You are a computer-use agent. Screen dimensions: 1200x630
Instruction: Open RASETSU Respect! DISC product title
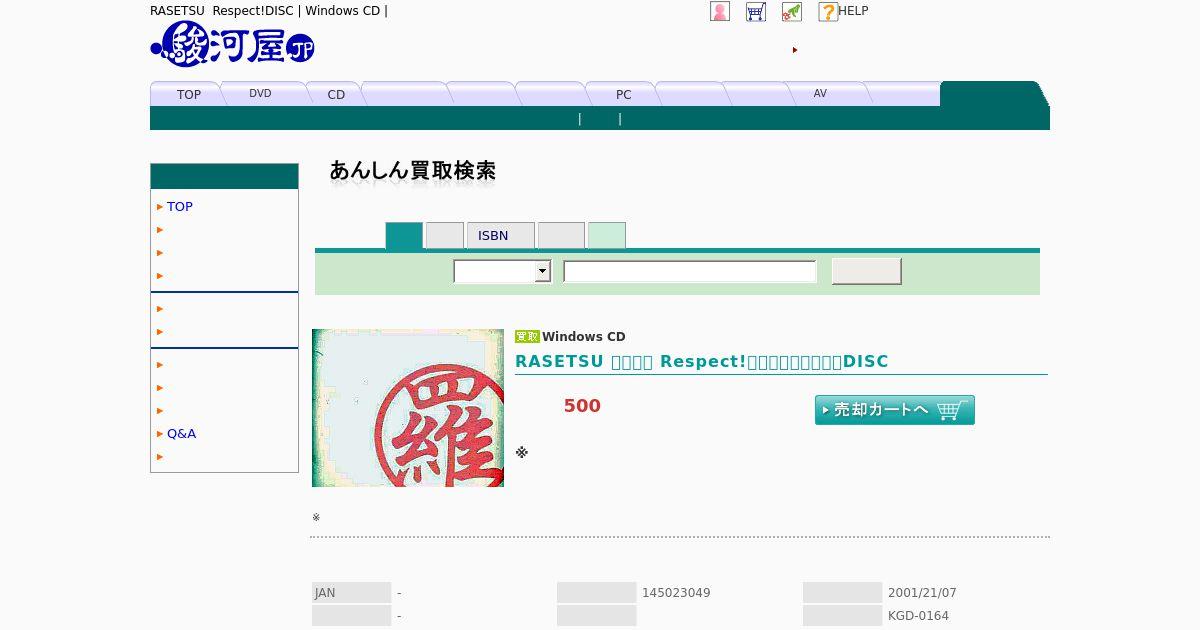(702, 361)
